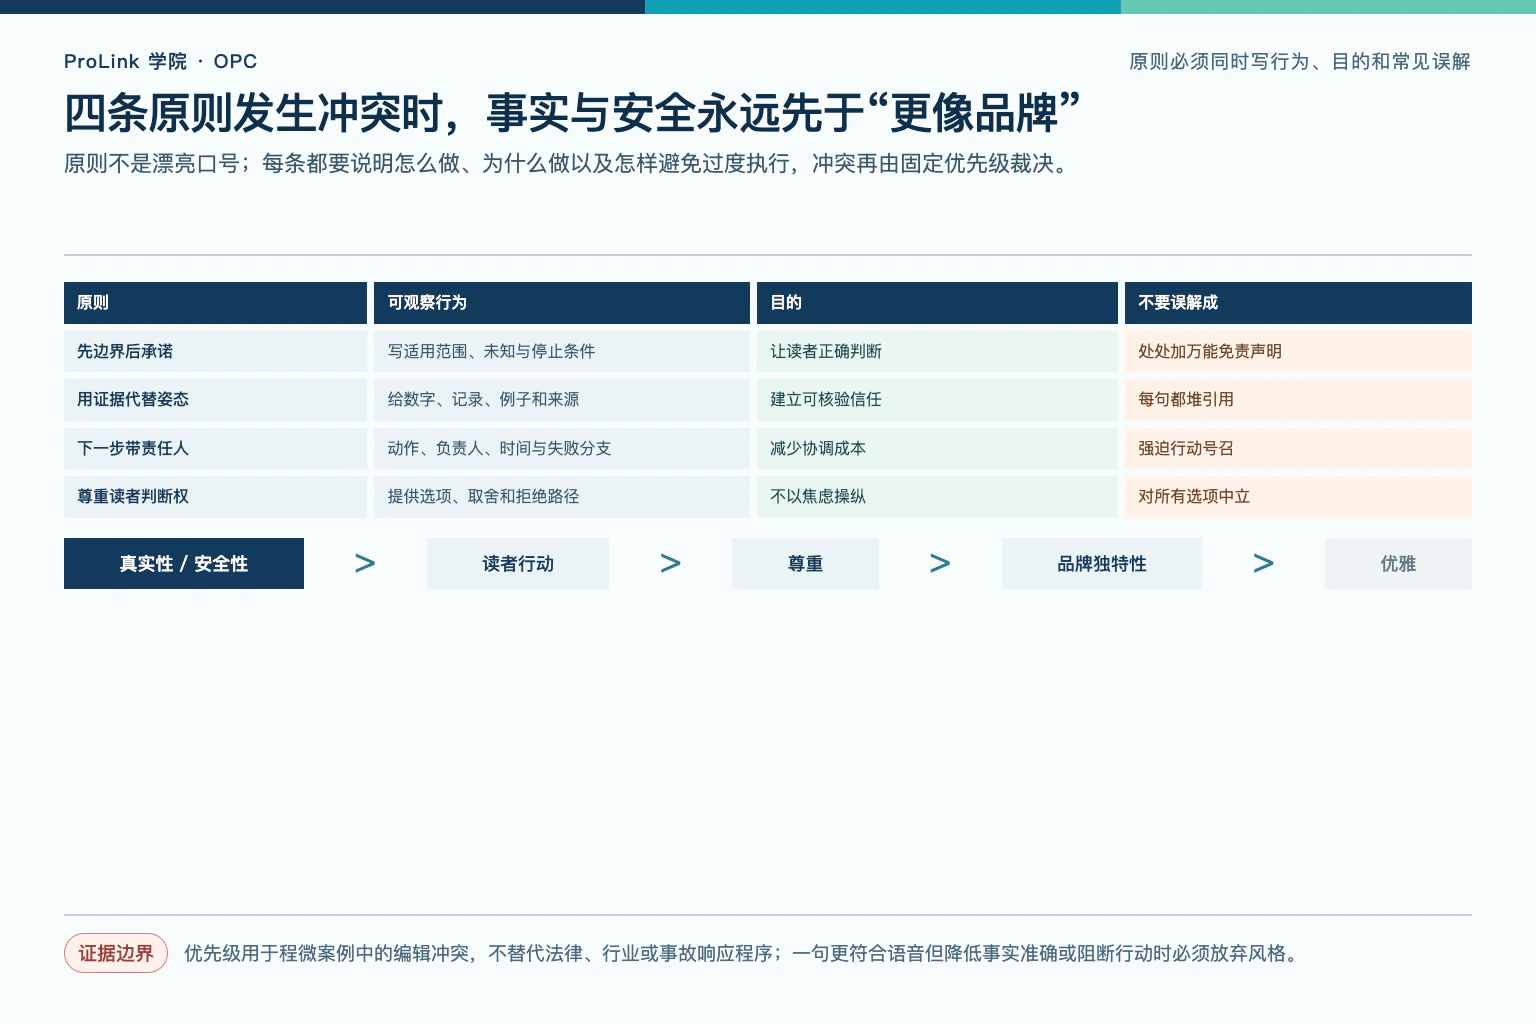The height and width of the screenshot is (1024, 1536).
Task: Click the 可观察行为 column header
Action: [562, 303]
